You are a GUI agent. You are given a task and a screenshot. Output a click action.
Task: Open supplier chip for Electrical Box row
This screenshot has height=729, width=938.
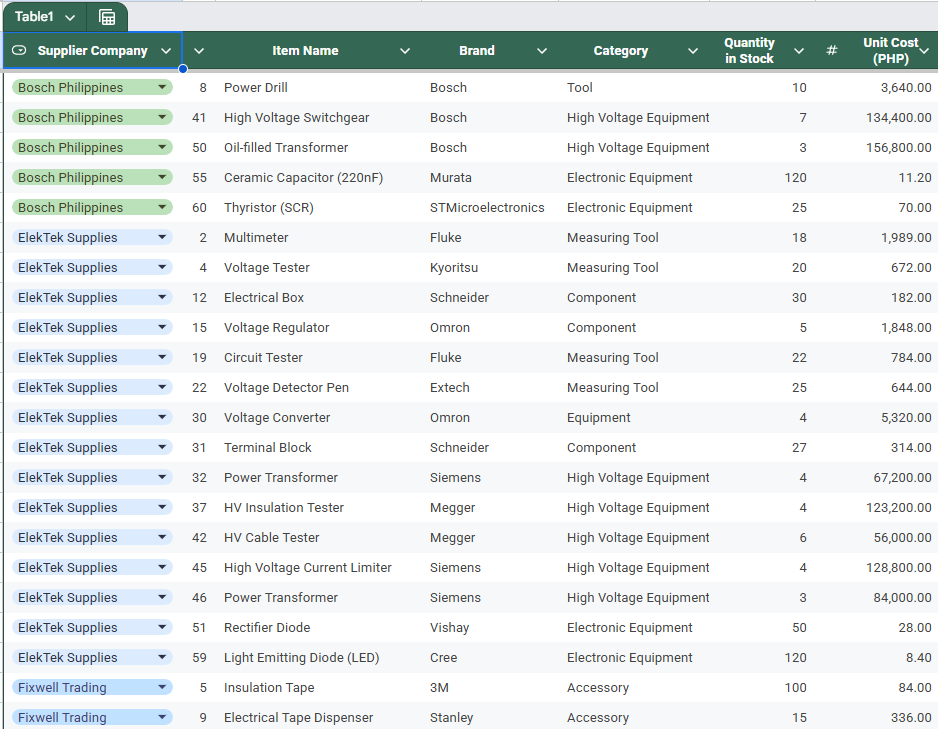click(x=92, y=297)
